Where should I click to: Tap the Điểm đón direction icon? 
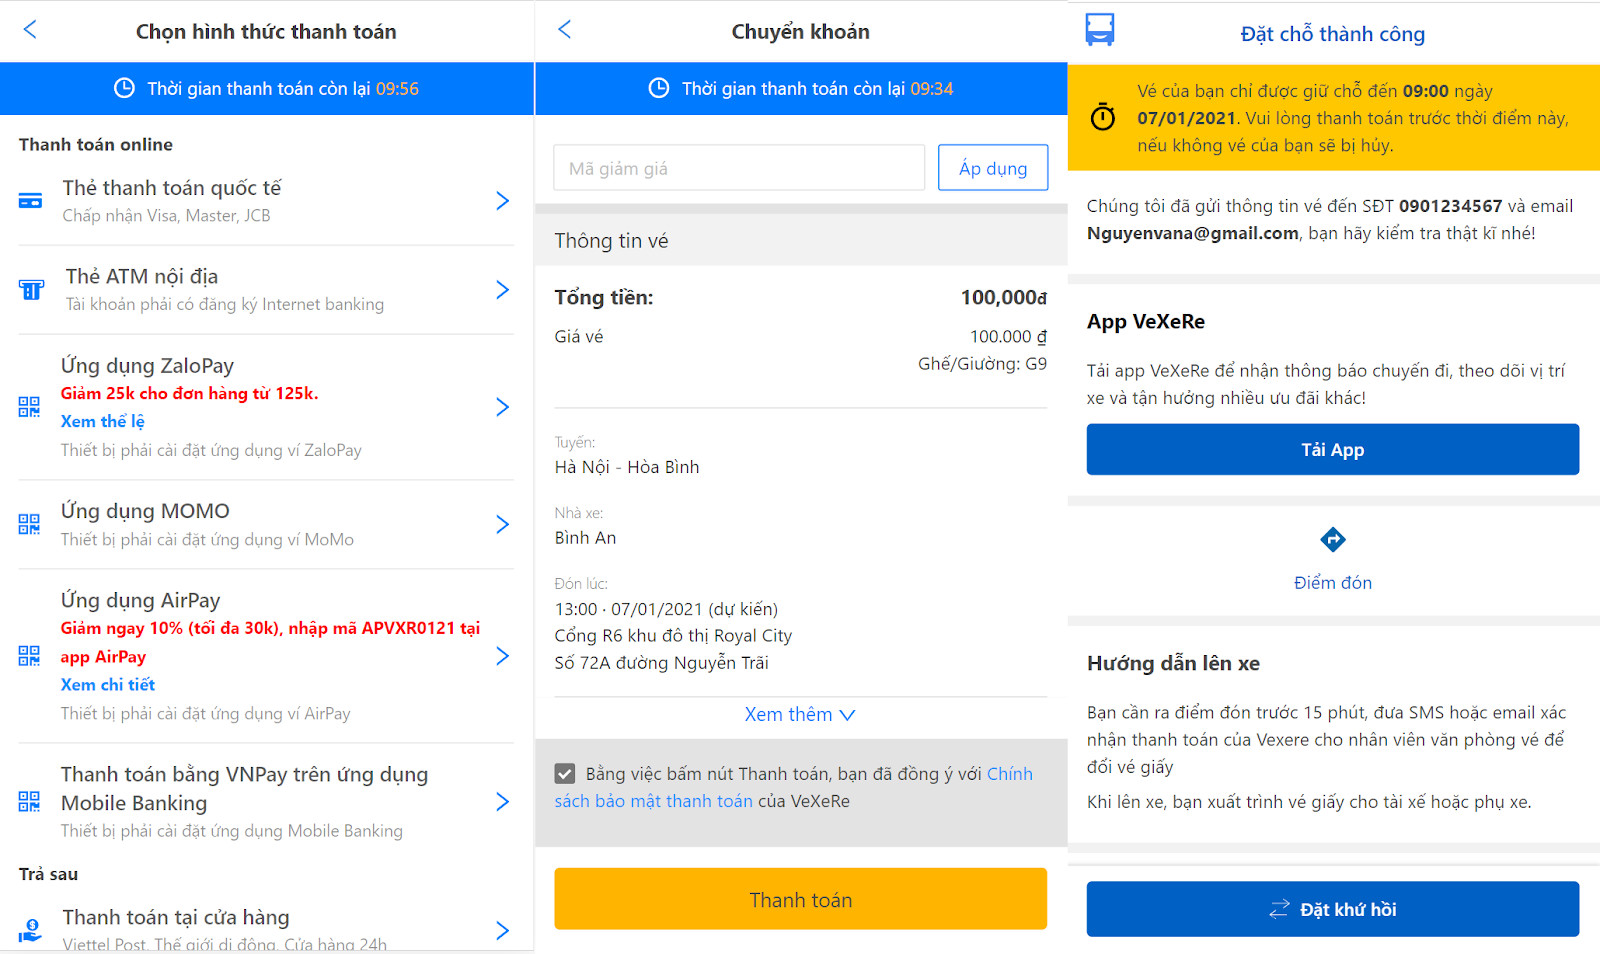[x=1332, y=540]
